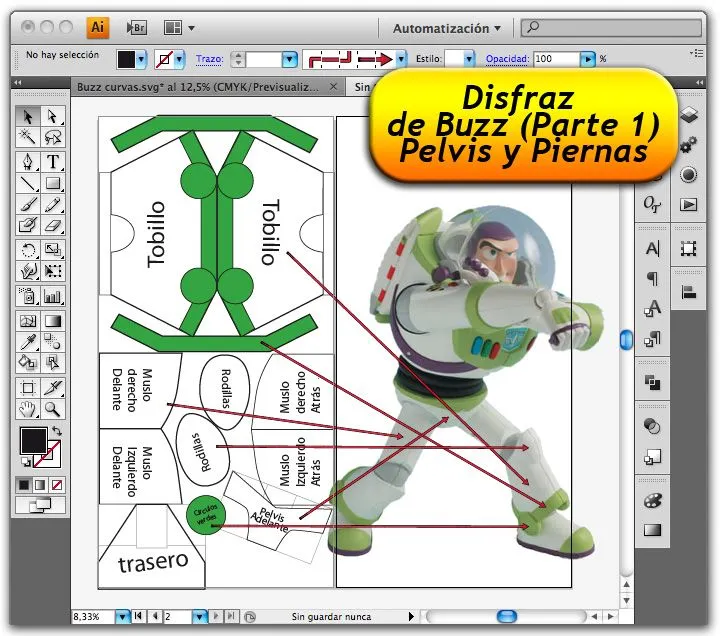Collapse the toolbox with double-arrow
720x636 pixels.
pyautogui.click(x=18, y=83)
